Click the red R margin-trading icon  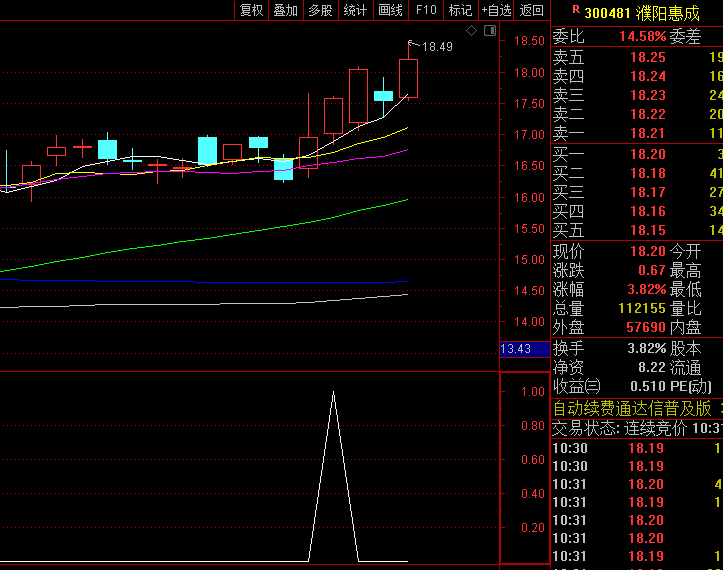pyautogui.click(x=576, y=11)
